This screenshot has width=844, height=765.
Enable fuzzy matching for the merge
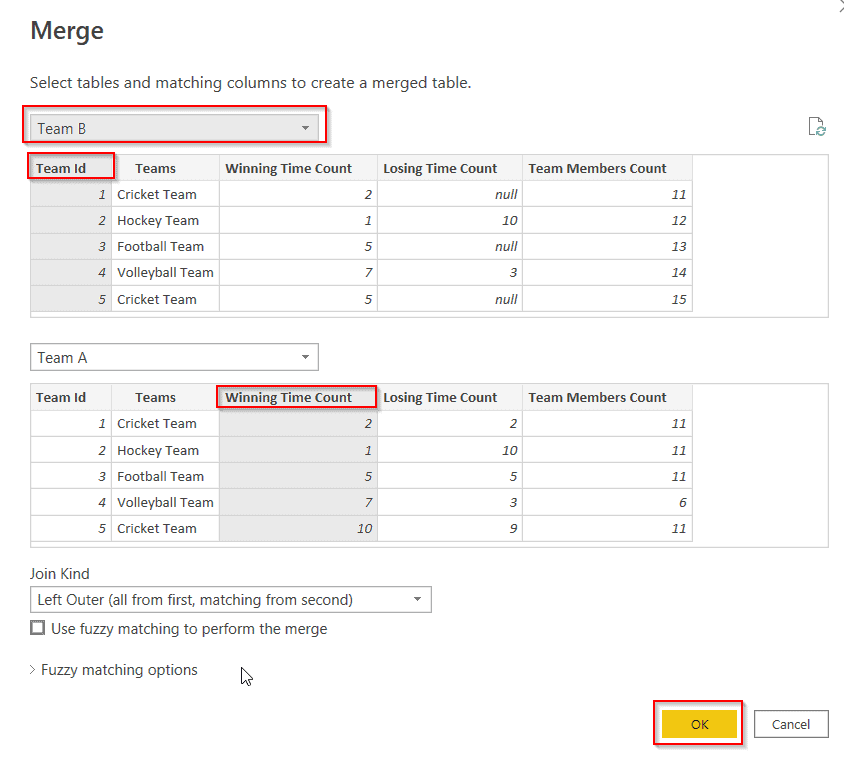tap(37, 628)
